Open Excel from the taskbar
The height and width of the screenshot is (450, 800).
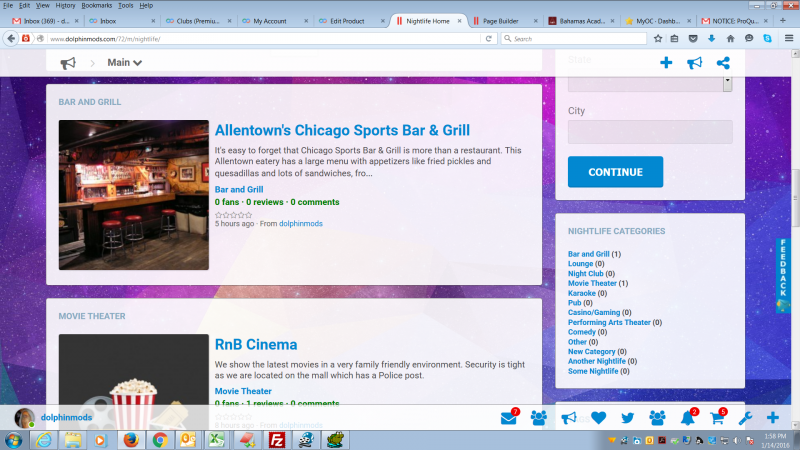(x=216, y=440)
